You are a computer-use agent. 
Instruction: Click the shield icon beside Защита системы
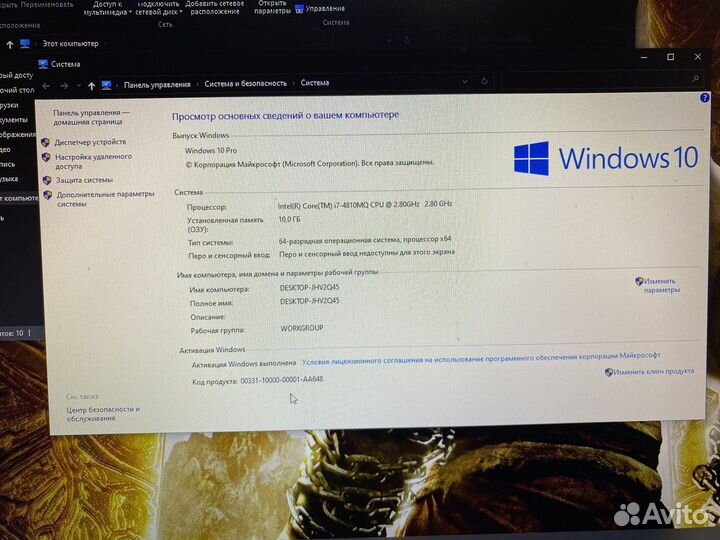coord(47,180)
